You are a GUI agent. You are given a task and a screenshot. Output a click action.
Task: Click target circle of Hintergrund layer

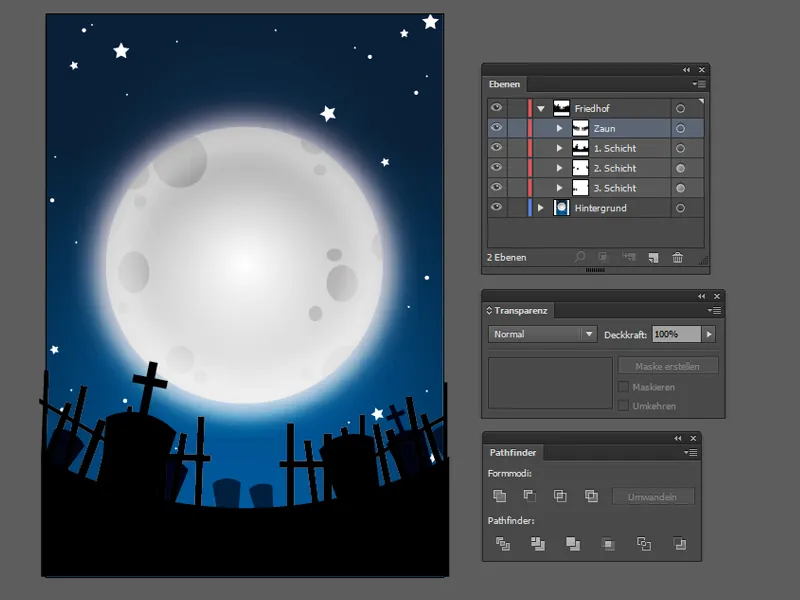tap(680, 208)
